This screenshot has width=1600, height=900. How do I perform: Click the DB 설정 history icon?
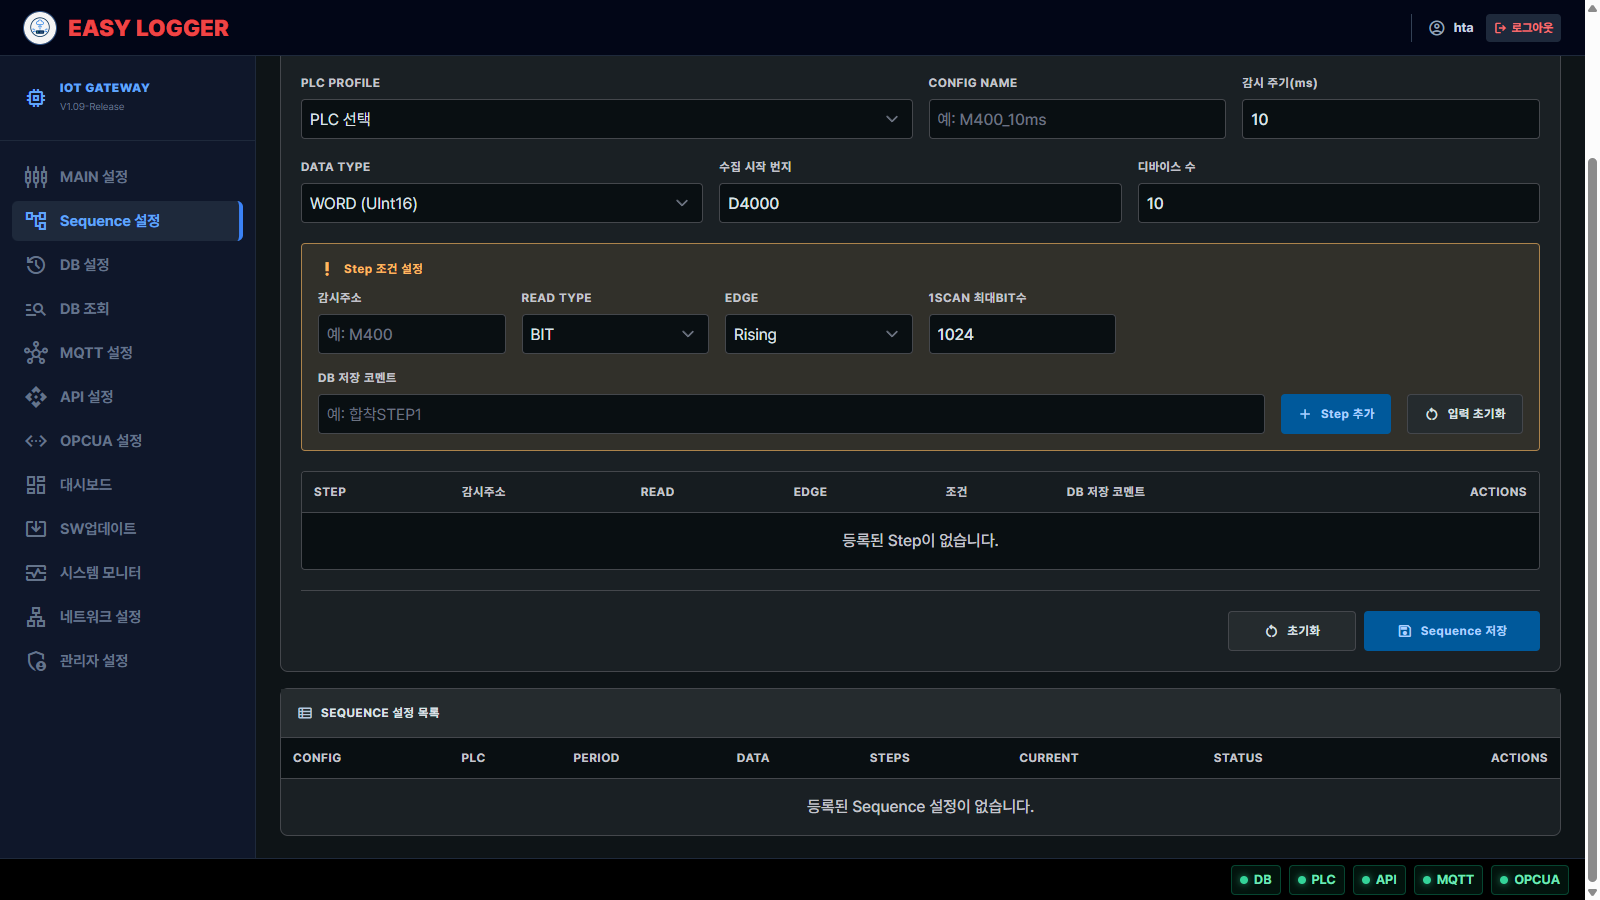point(36,265)
